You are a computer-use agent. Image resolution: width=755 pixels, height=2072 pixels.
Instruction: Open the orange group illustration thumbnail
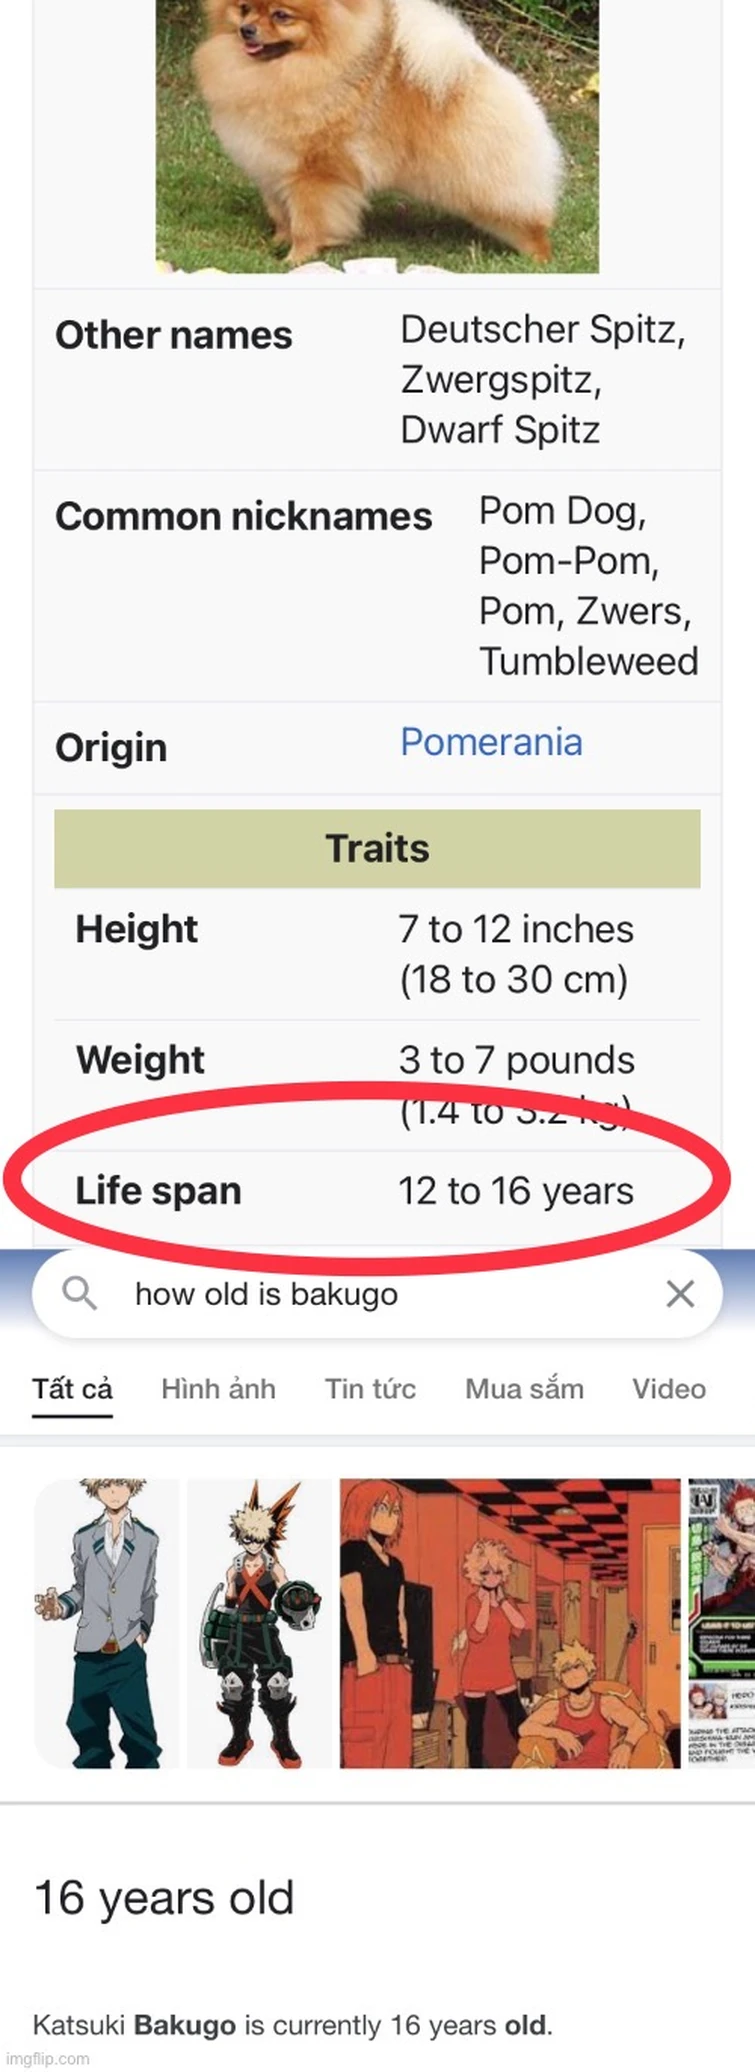tap(509, 1623)
